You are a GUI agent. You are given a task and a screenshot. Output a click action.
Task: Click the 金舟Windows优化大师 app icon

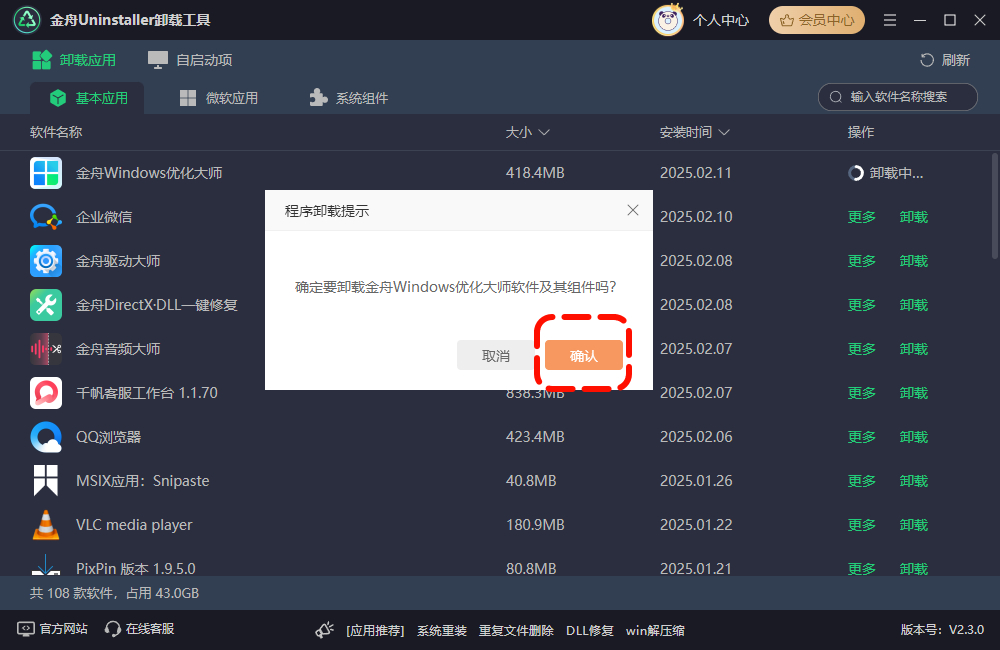[46, 173]
